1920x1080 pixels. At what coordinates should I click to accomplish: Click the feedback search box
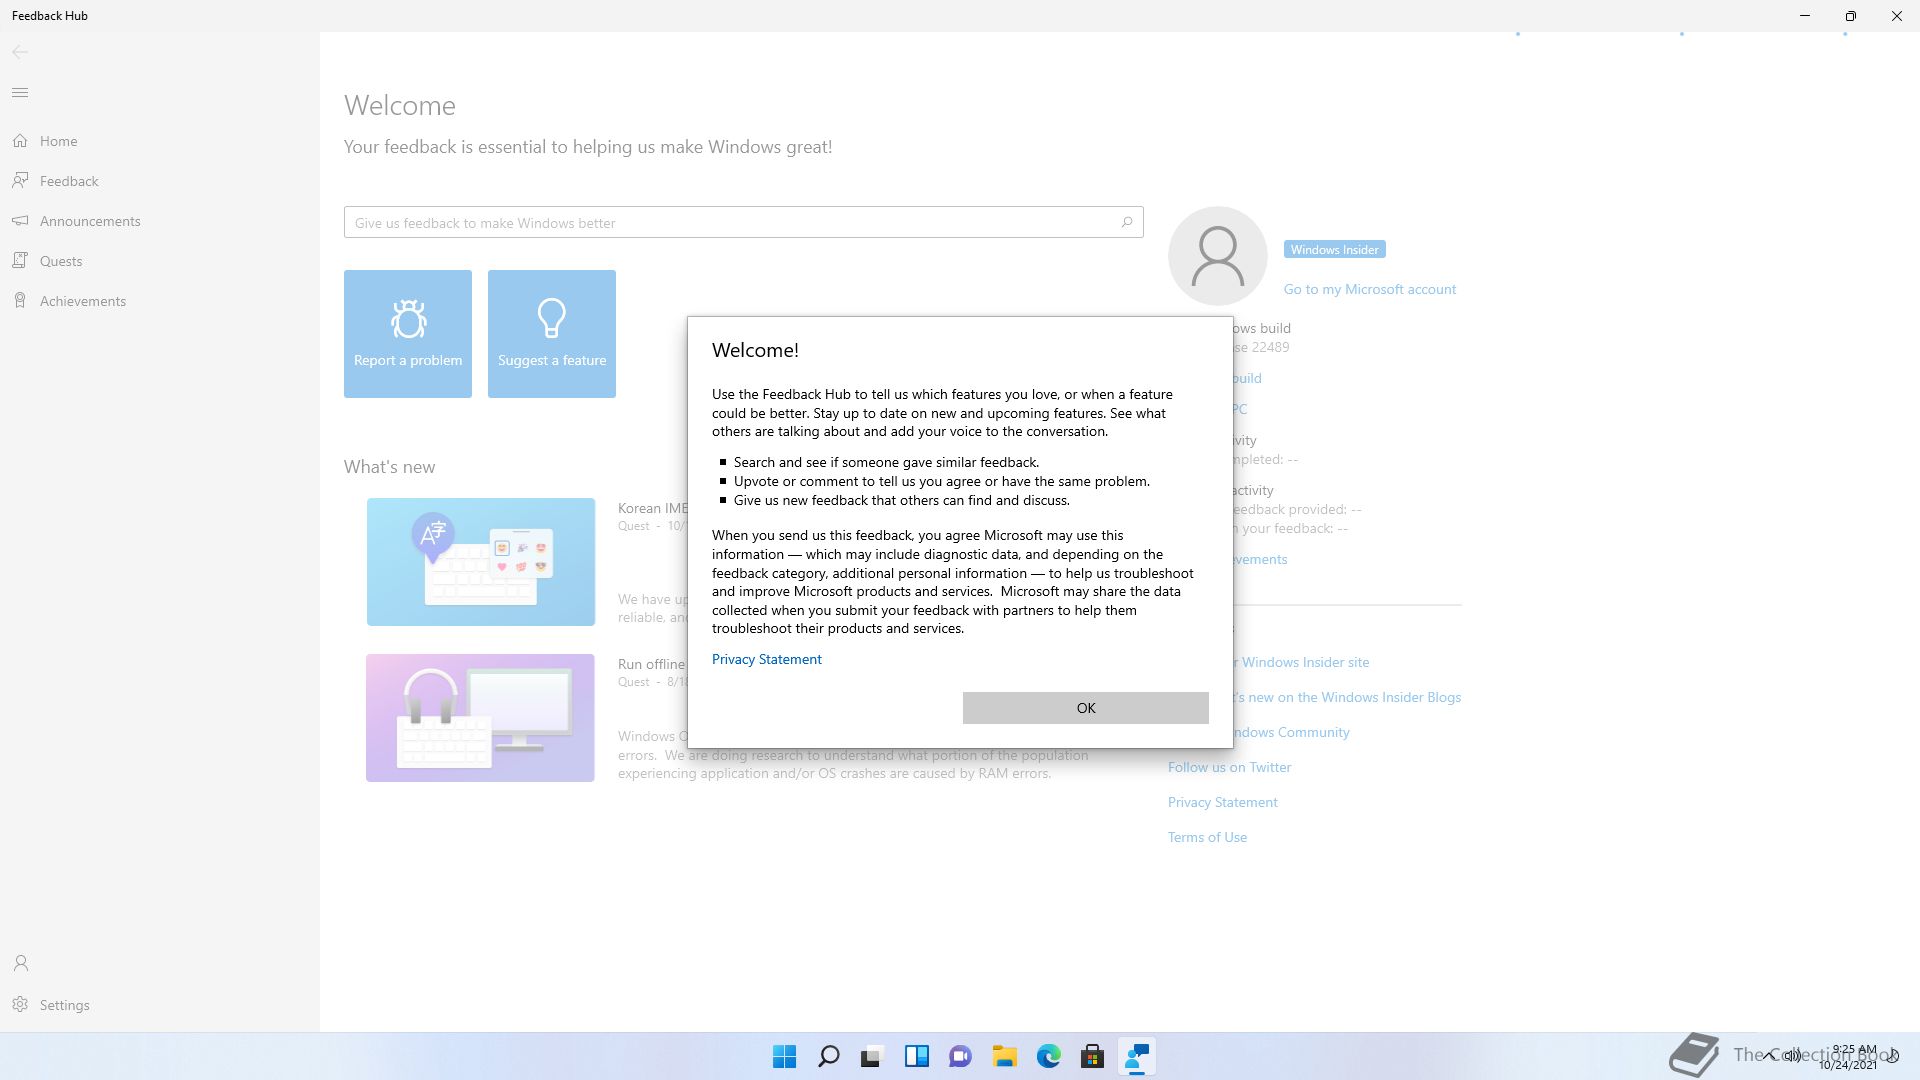point(743,222)
